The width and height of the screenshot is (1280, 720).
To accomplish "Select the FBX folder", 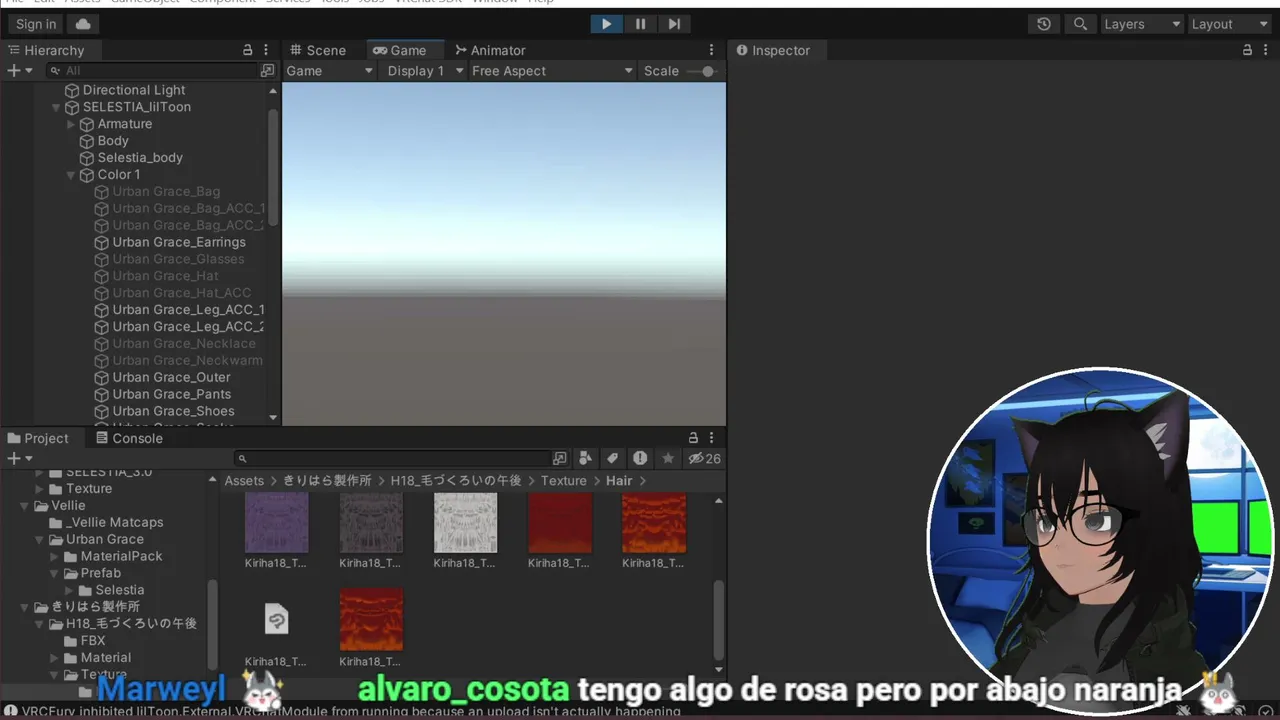I will pos(85,641).
